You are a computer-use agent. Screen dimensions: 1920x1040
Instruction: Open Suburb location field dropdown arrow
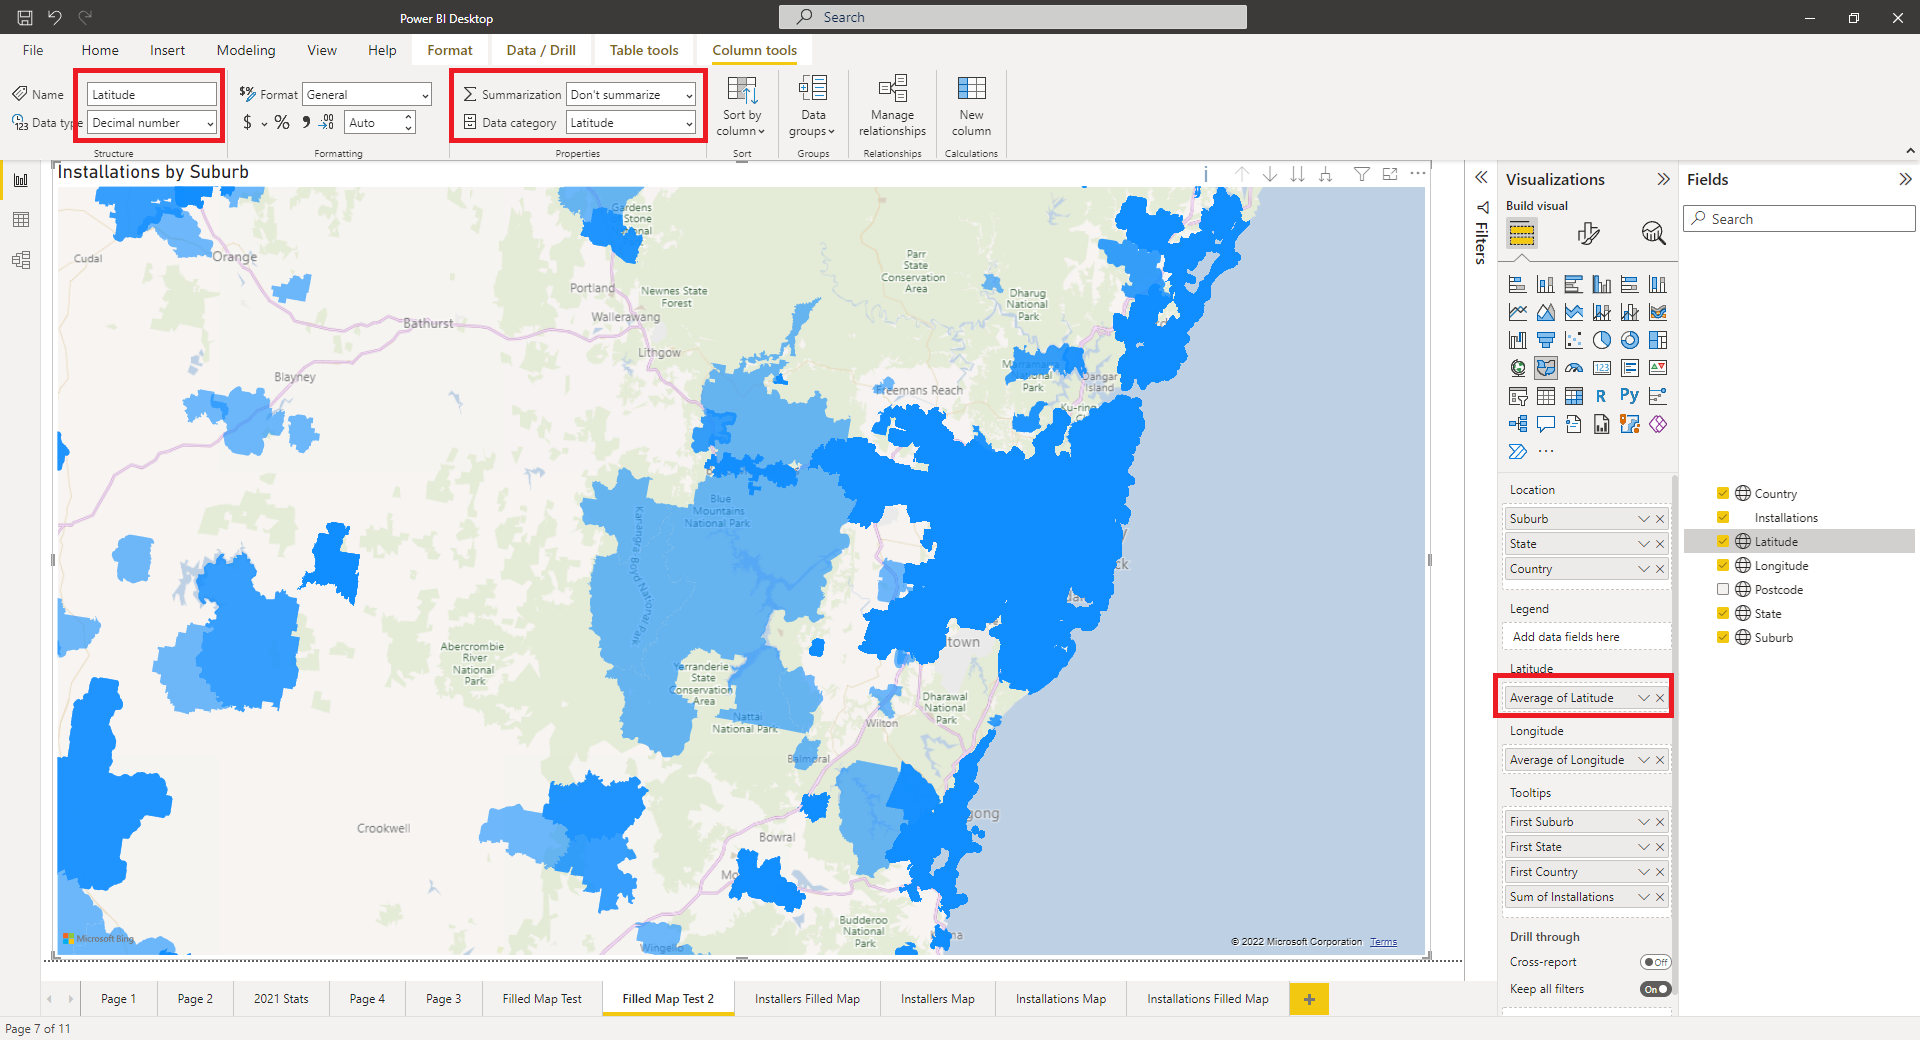point(1644,519)
